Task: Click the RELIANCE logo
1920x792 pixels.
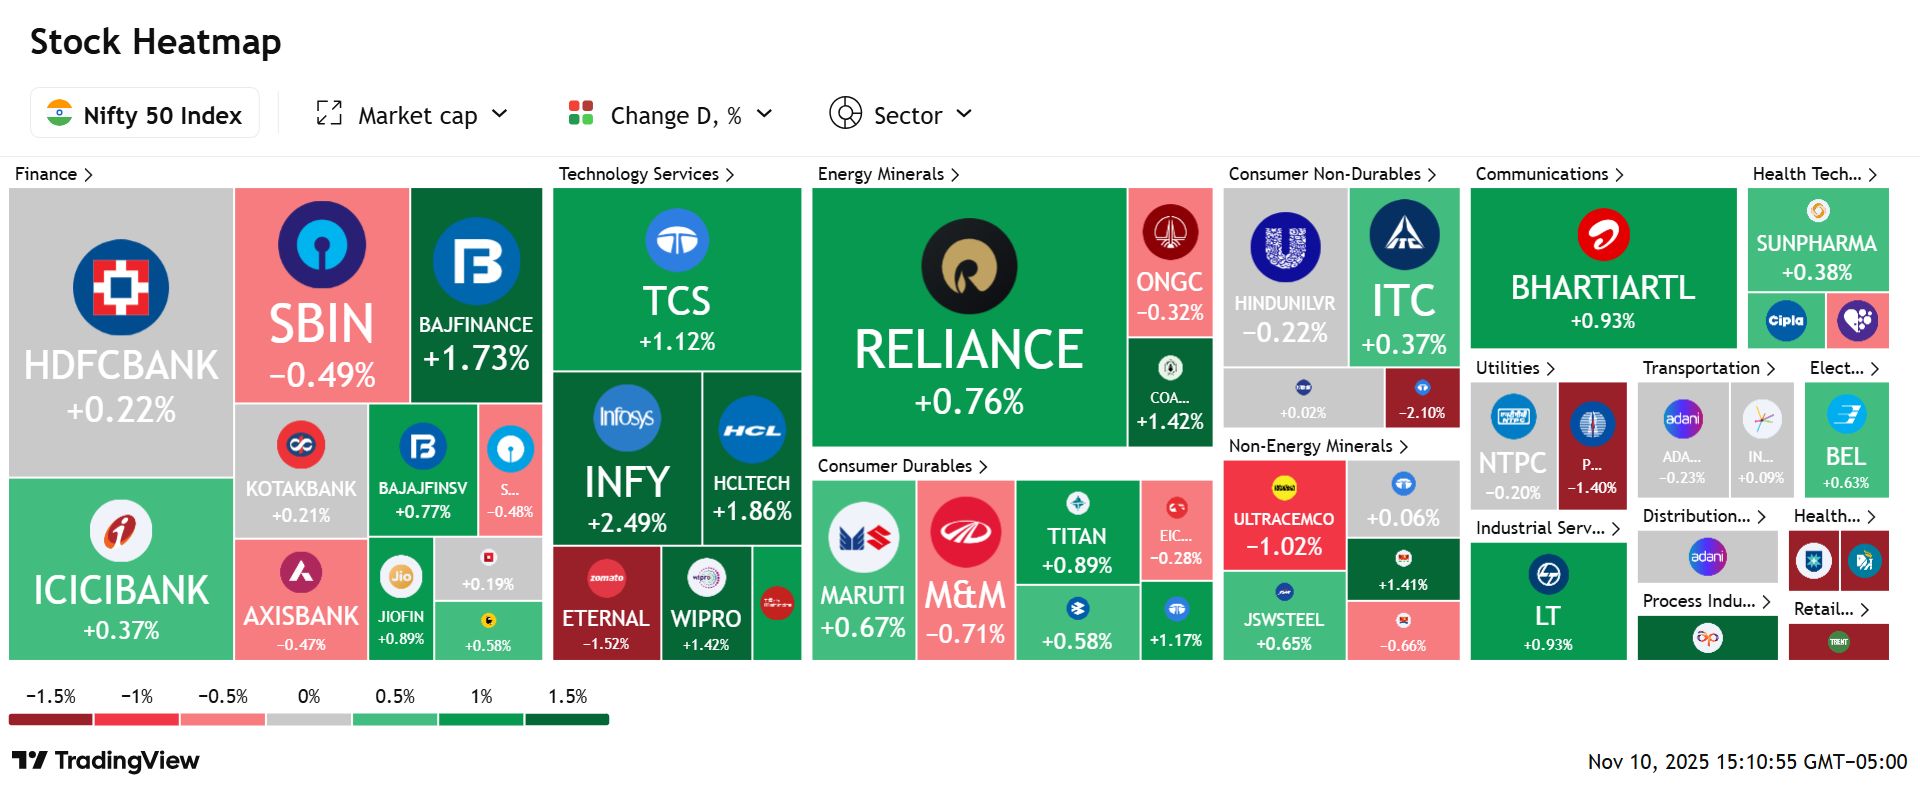Action: coord(969,266)
